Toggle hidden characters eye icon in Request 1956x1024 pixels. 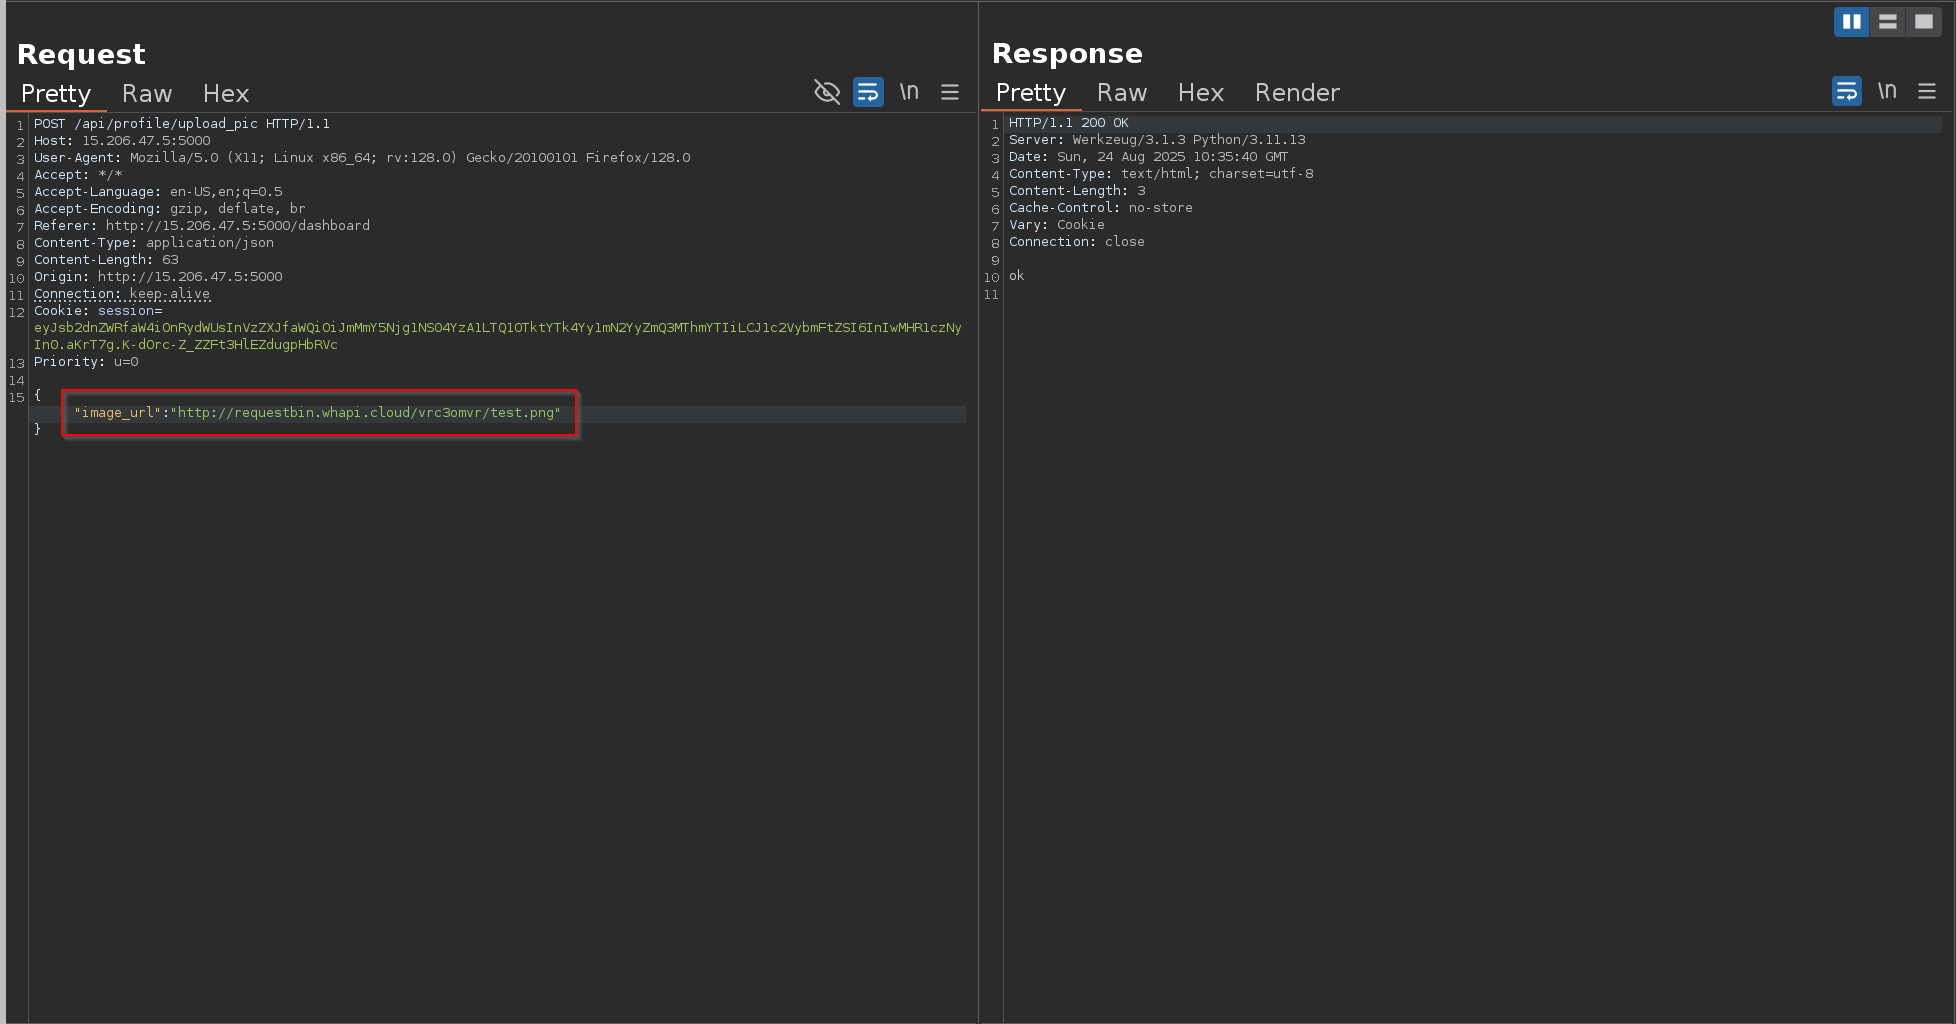click(x=827, y=93)
